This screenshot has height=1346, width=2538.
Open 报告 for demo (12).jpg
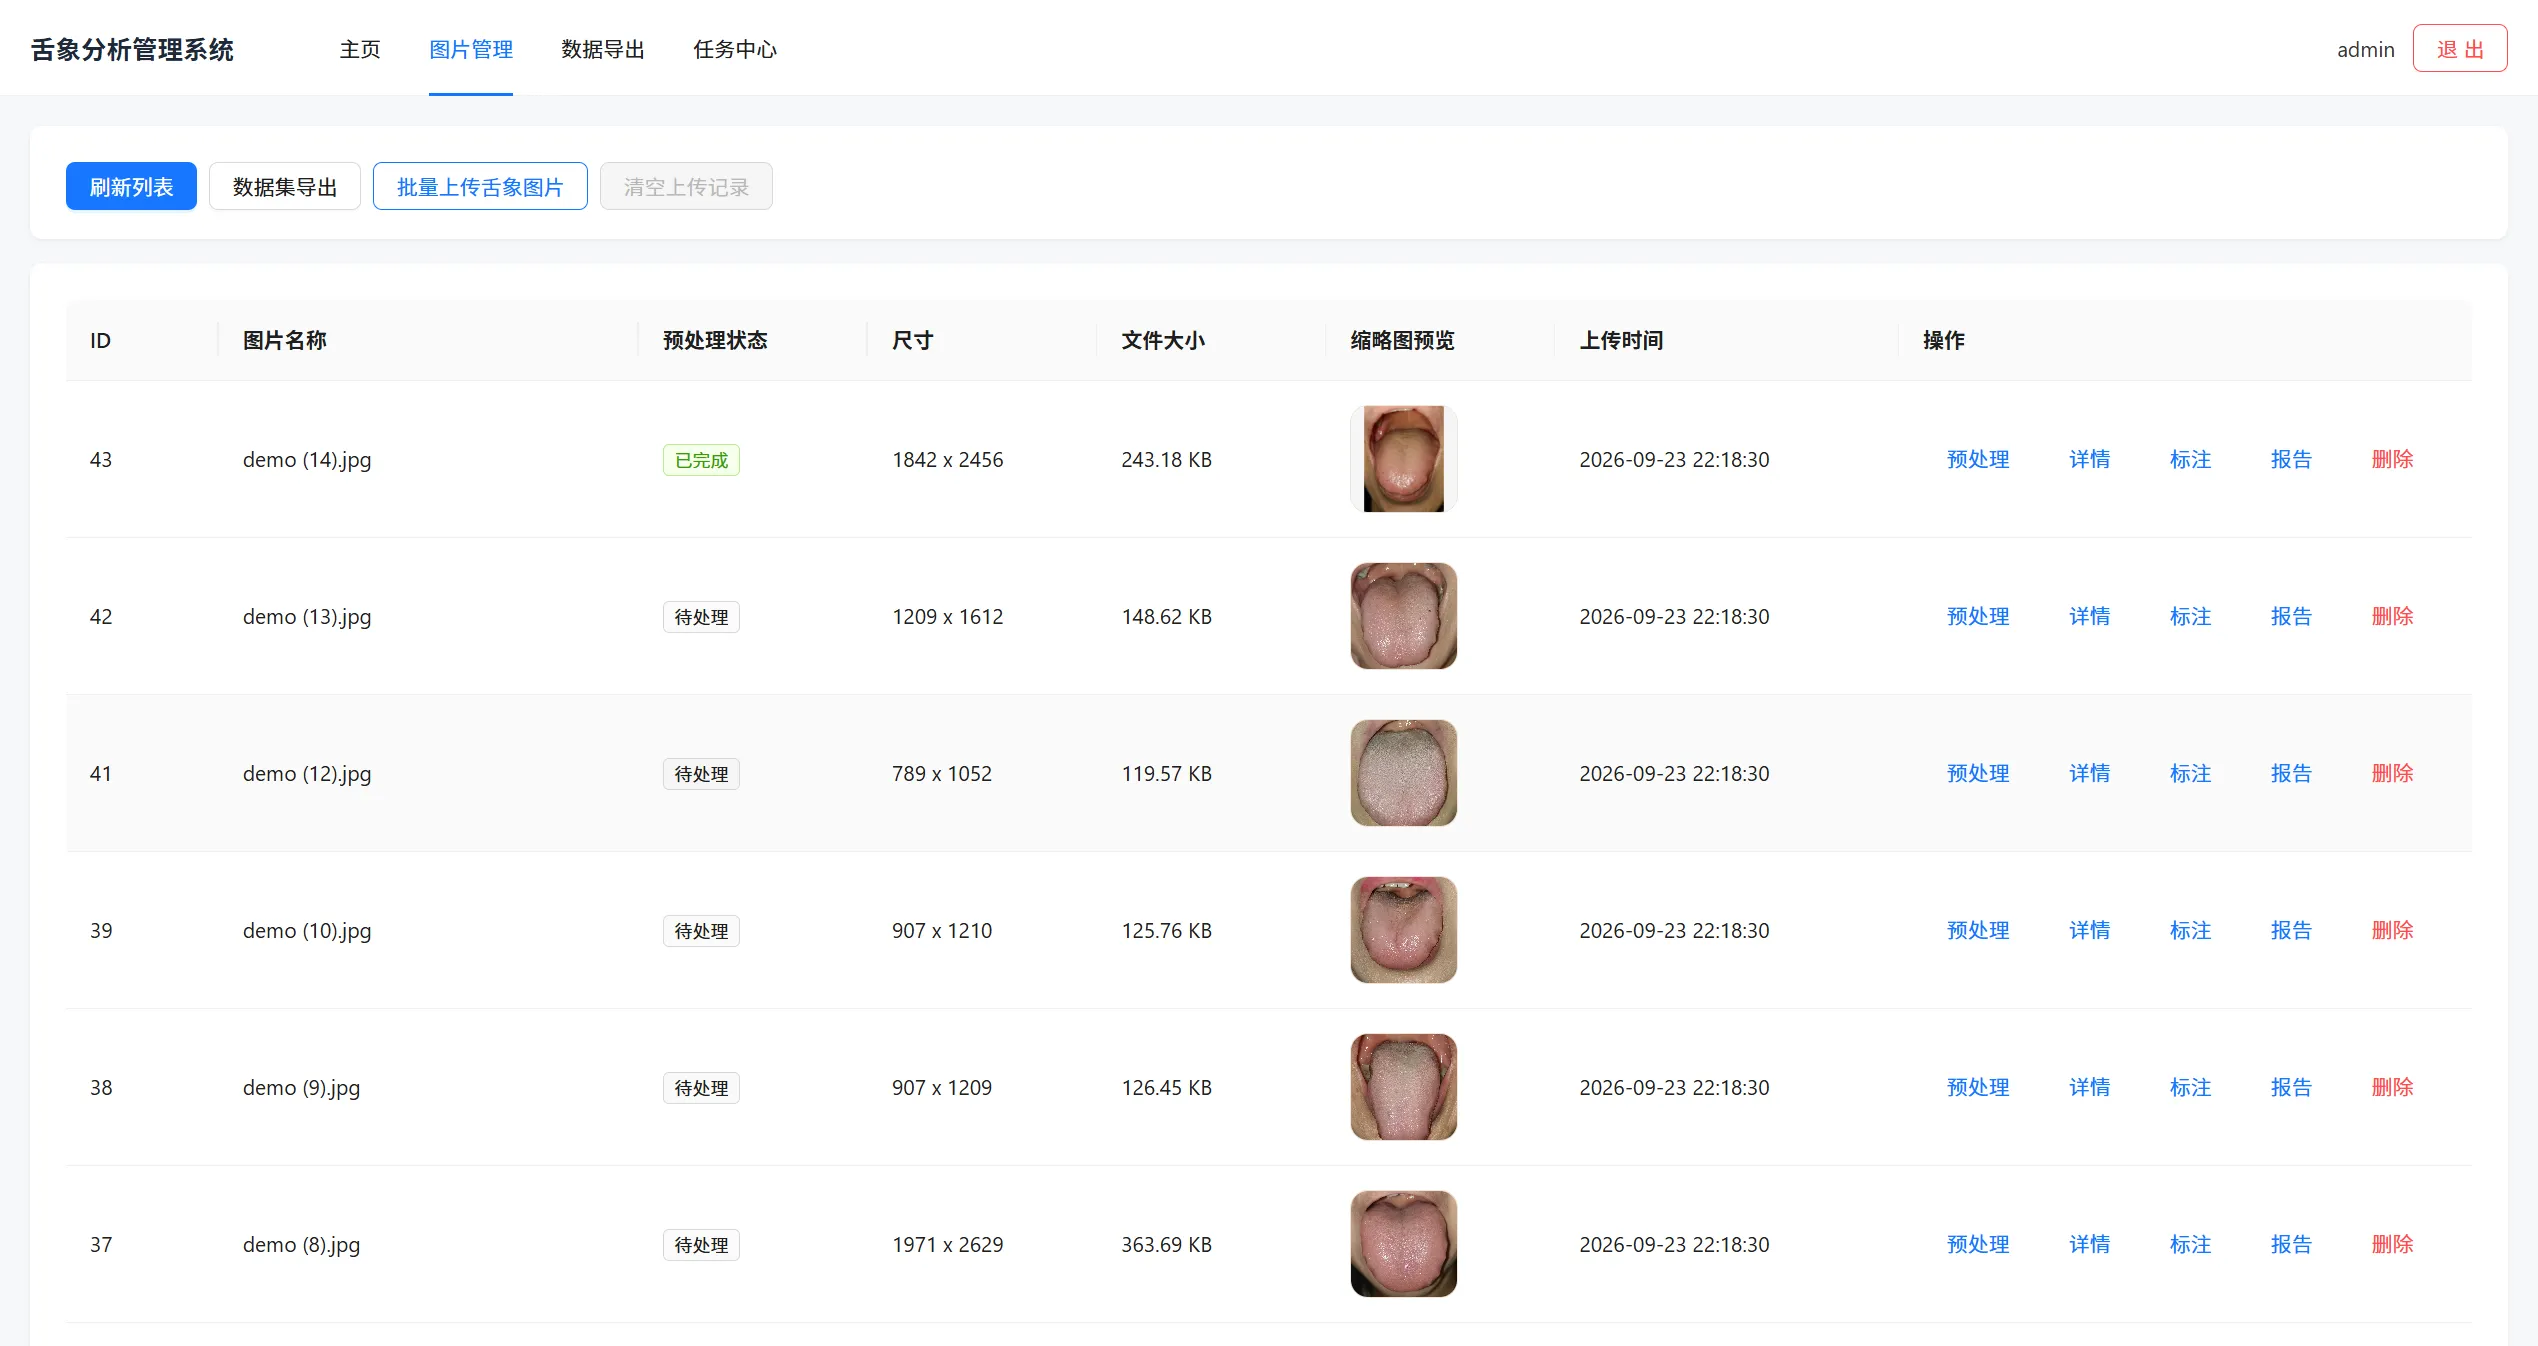(x=2291, y=773)
